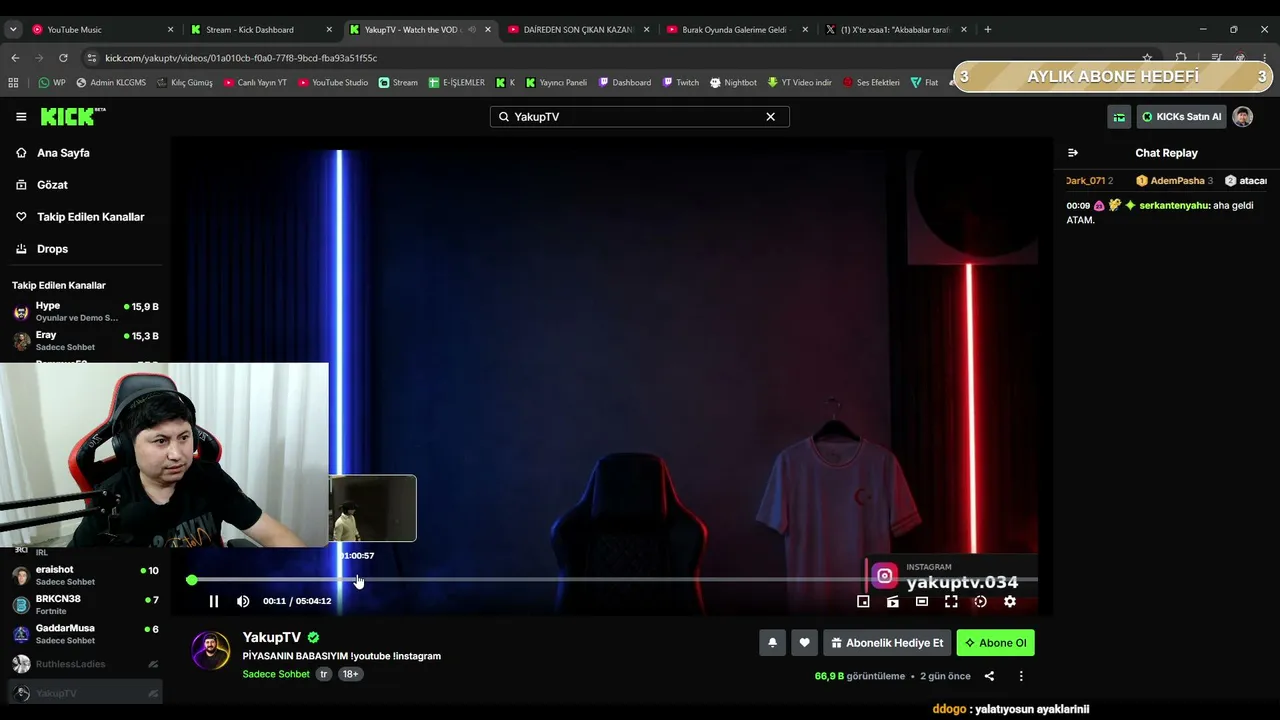Open the YakupTV channel avatar
Screen dimensions: 1280x720
pos(211,651)
